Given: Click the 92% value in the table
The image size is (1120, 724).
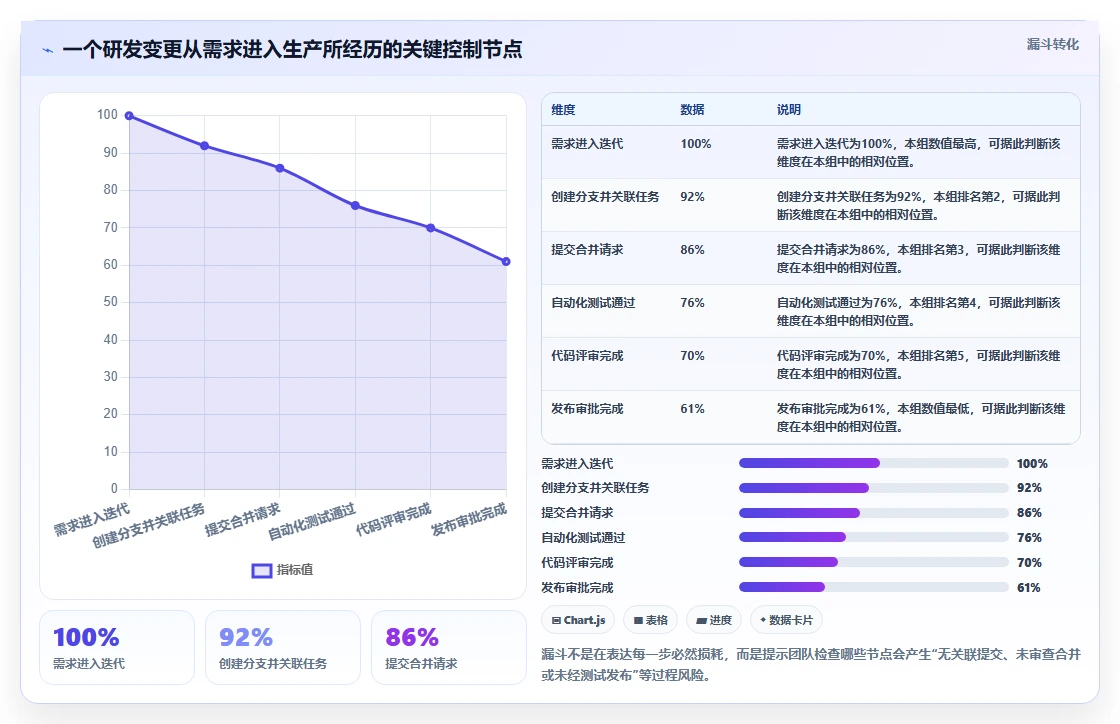Looking at the screenshot, I should point(692,197).
